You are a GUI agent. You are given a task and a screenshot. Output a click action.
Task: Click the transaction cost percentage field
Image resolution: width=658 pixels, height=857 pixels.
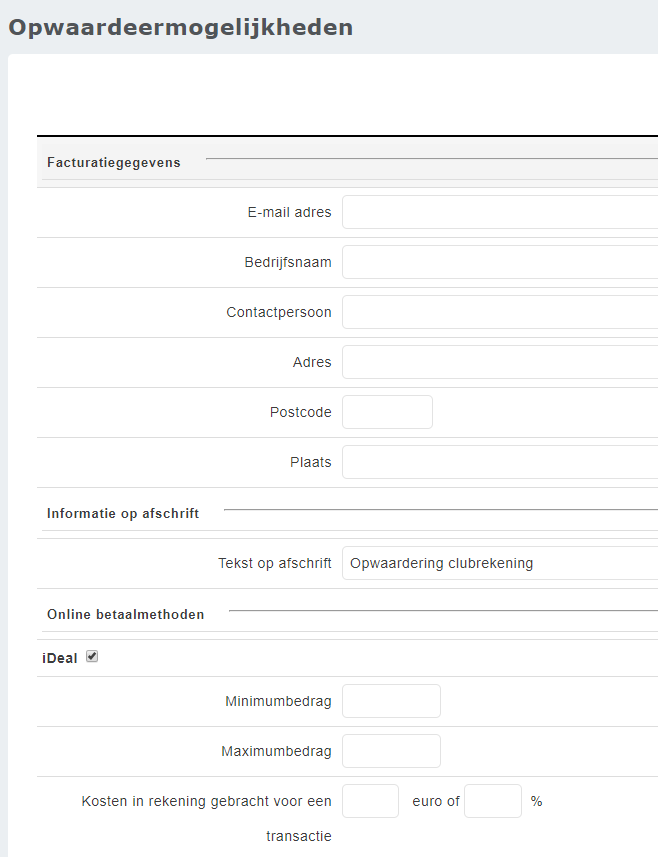(x=493, y=801)
